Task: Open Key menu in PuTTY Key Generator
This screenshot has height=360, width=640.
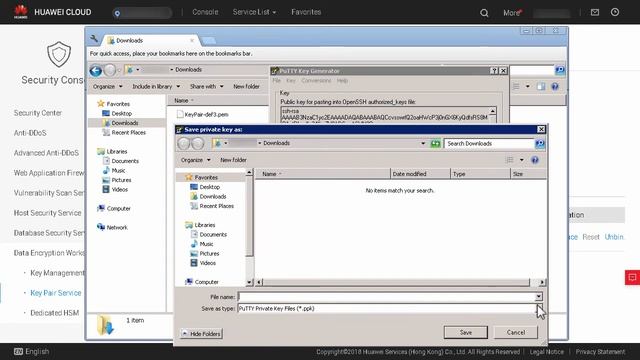Action: pos(291,81)
